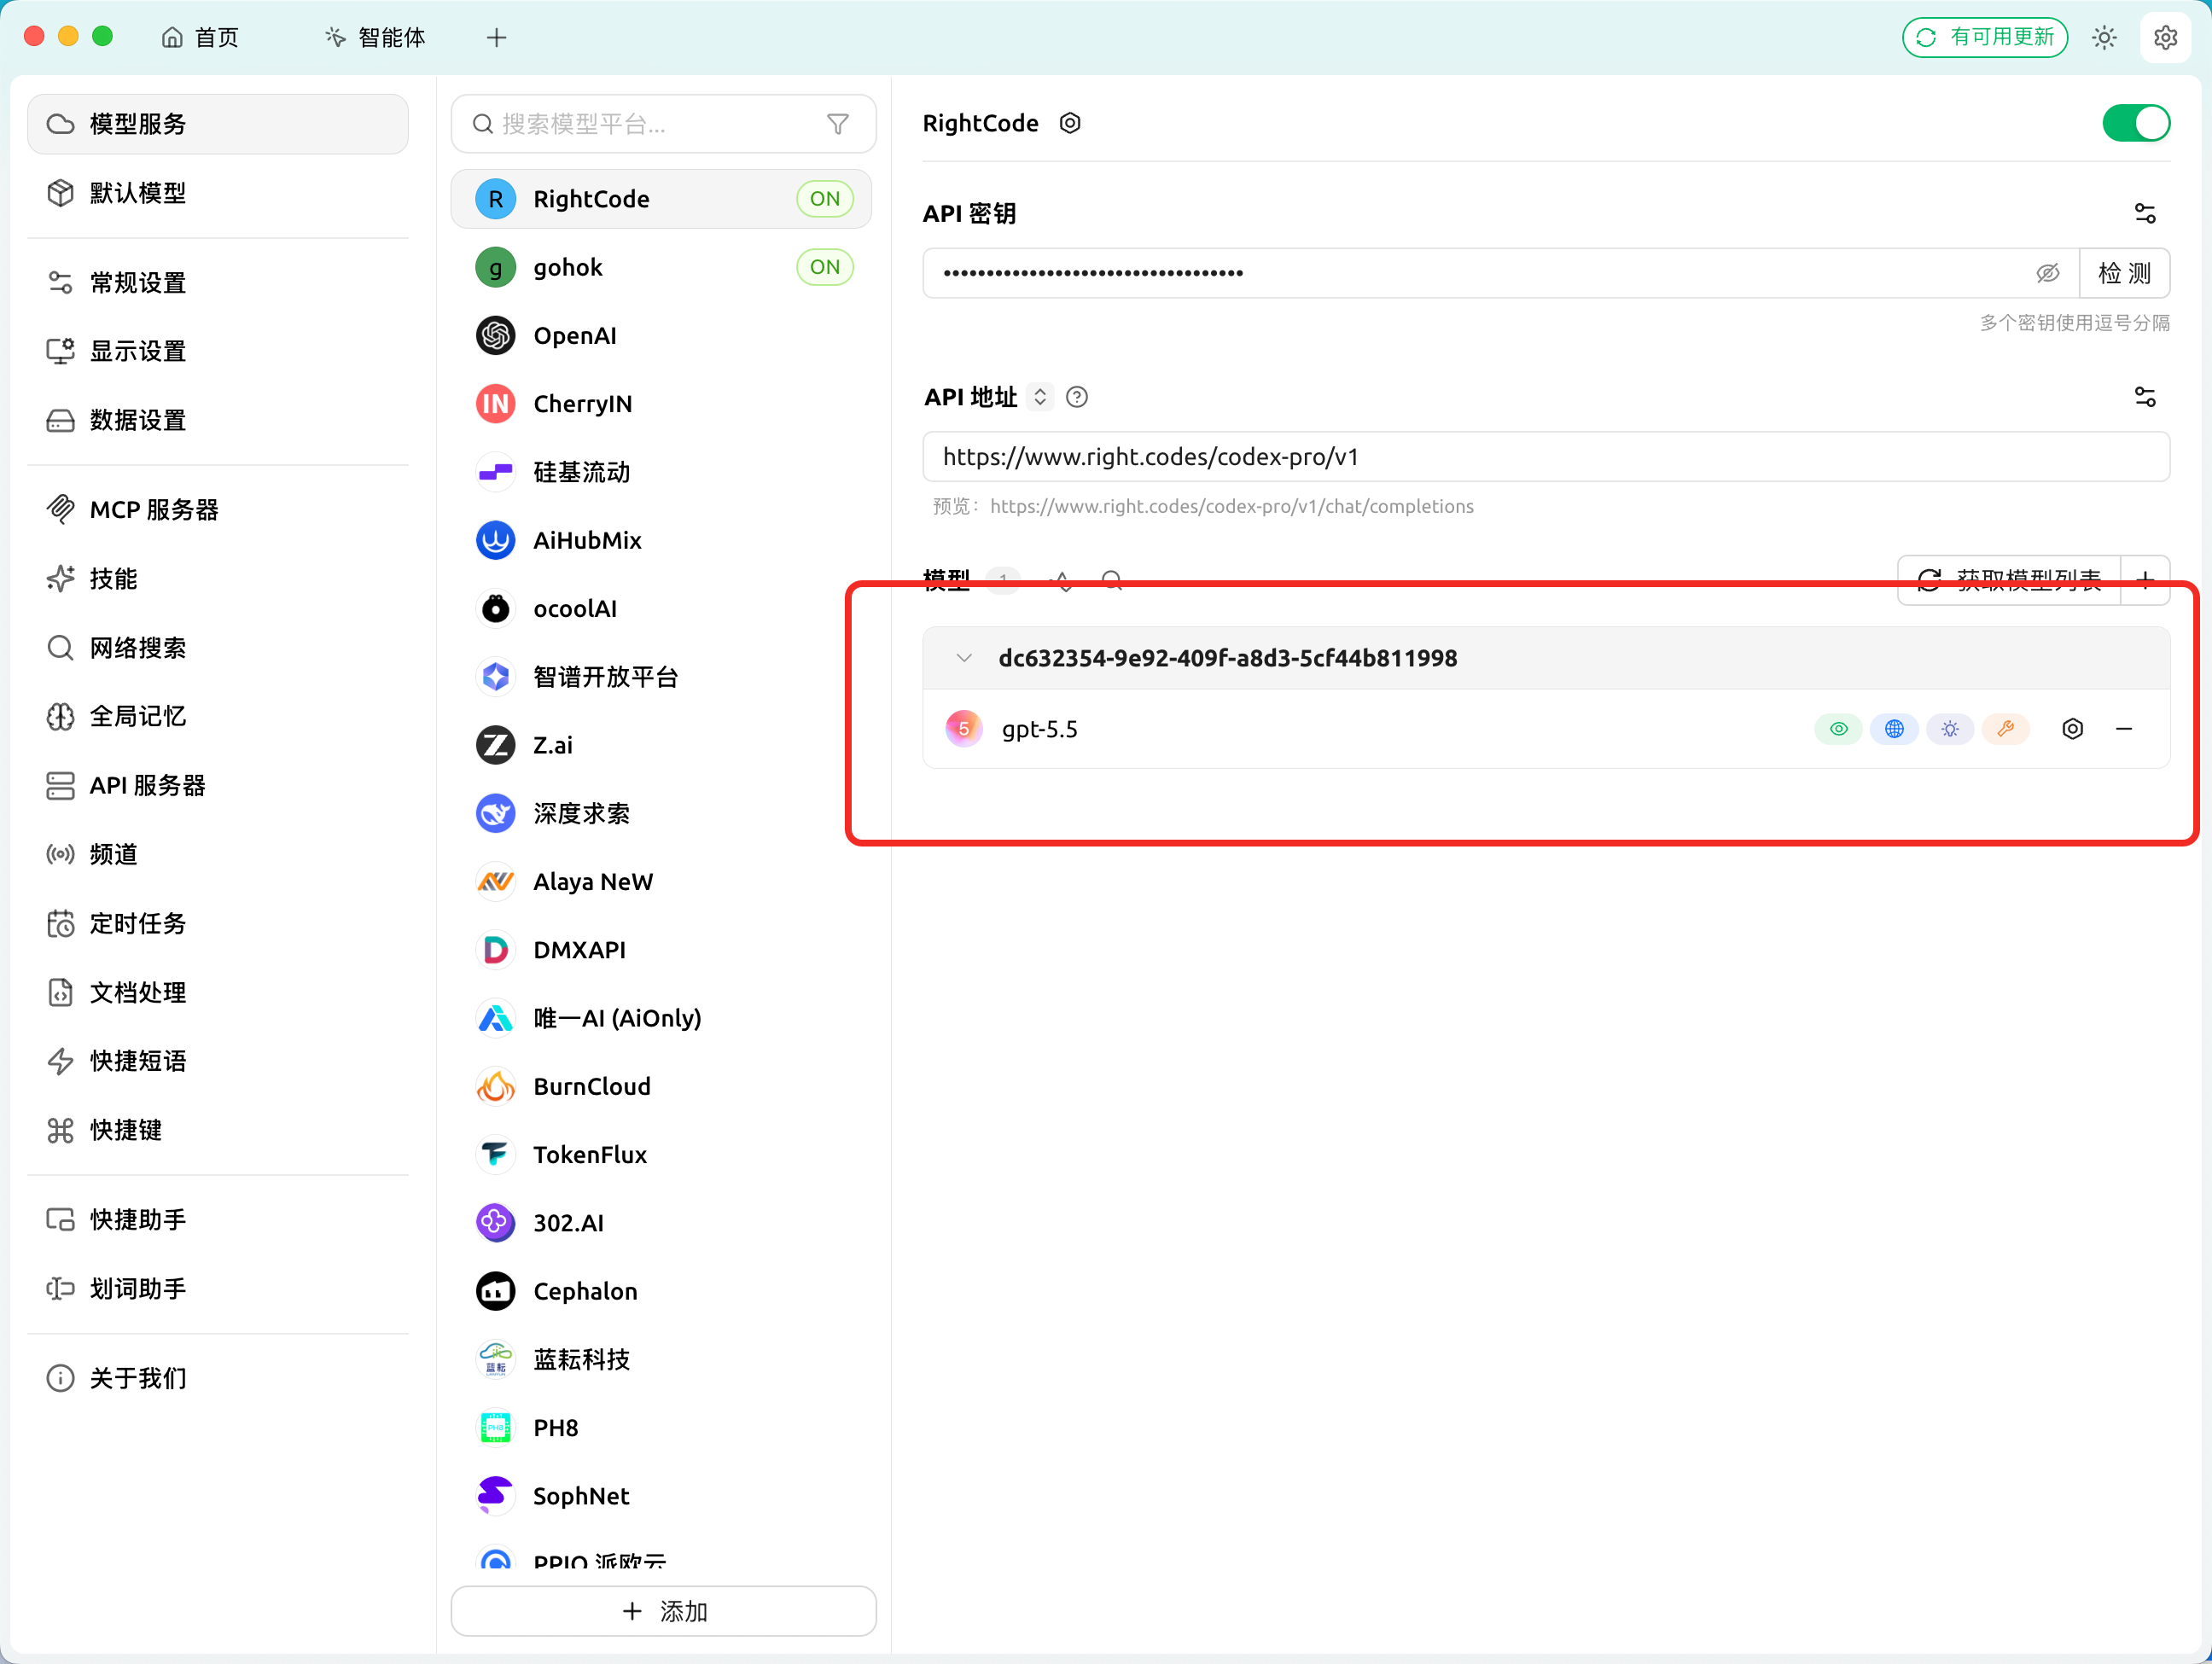The height and width of the screenshot is (1664, 2212).
Task: Click the 有可用更新 update button
Action: pos(1985,38)
